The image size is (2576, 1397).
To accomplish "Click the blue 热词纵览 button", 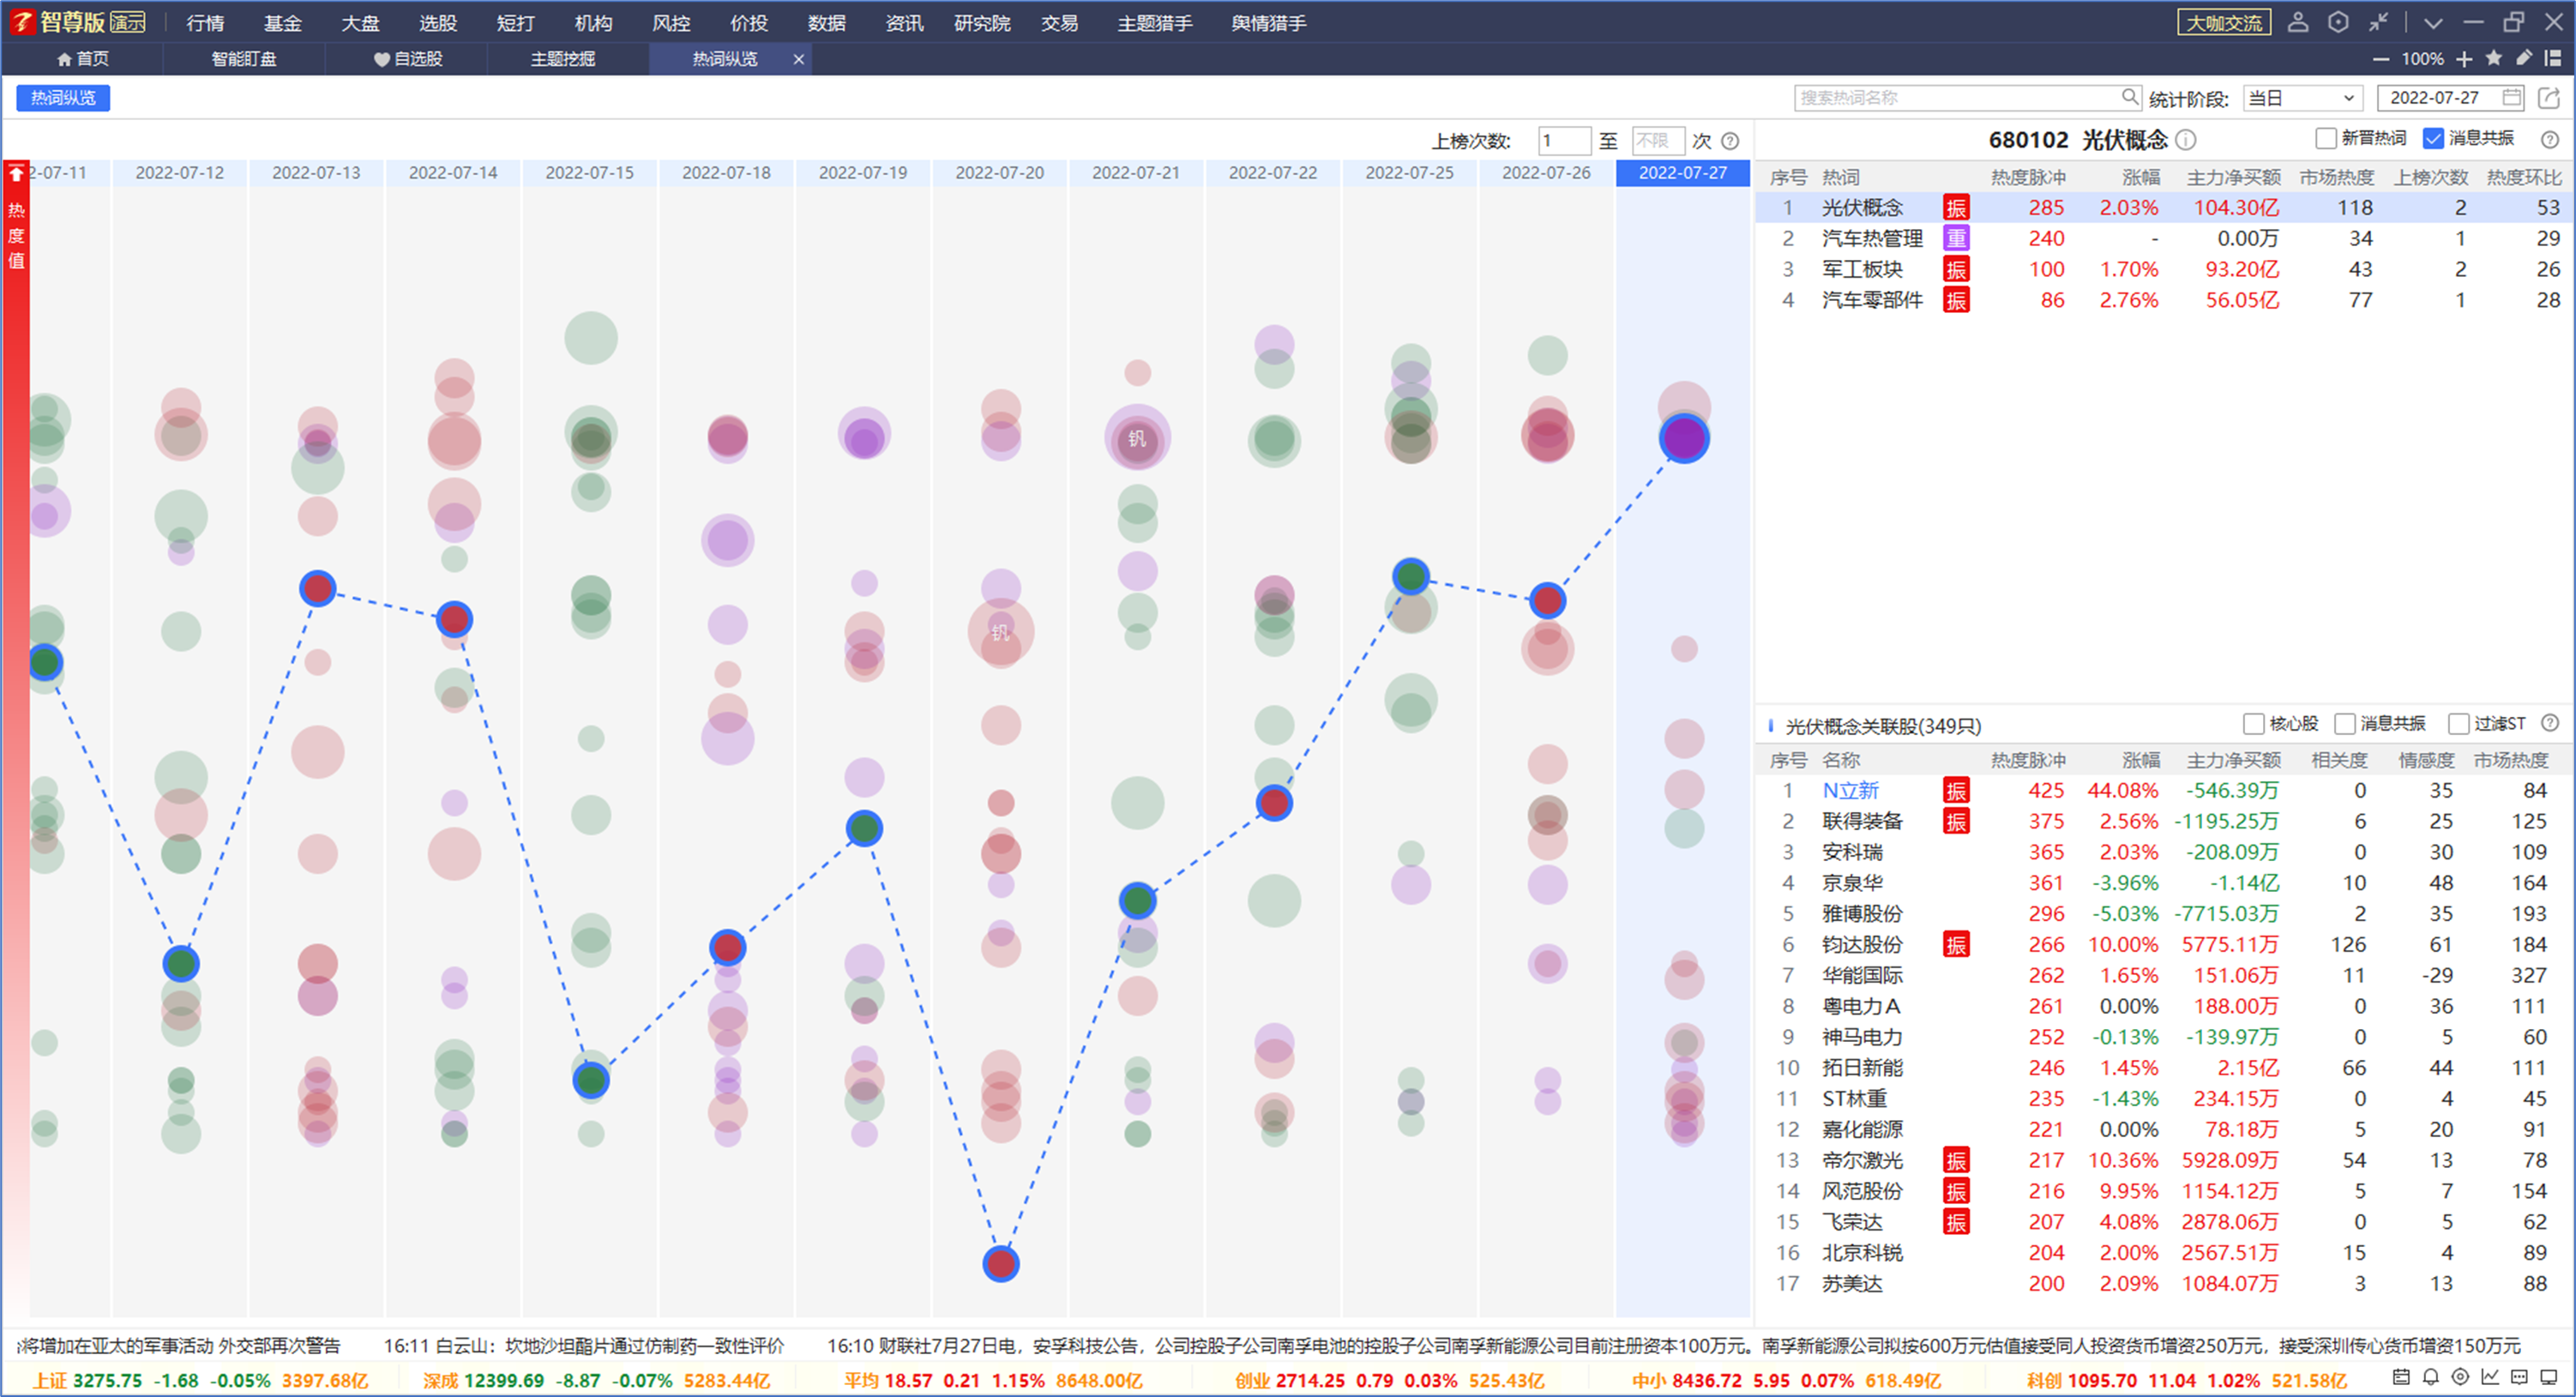I will click(x=63, y=98).
